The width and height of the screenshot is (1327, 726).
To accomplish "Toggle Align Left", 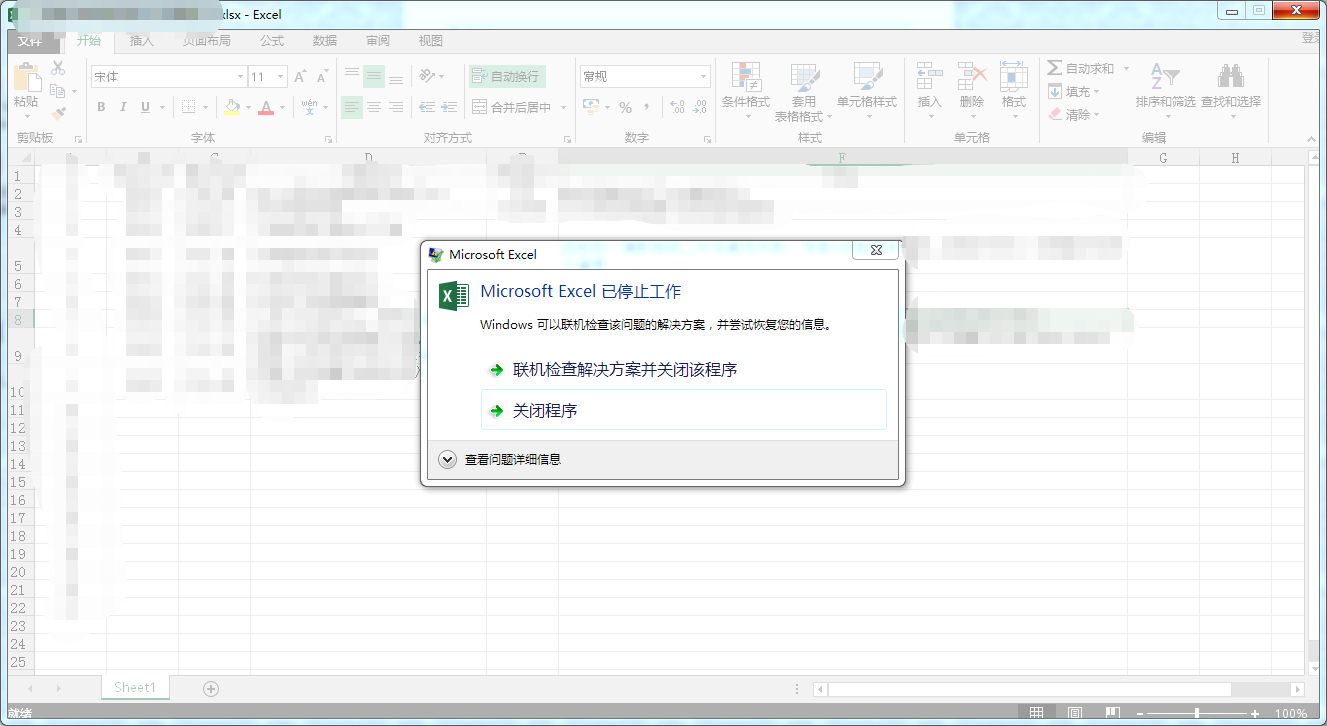I will tap(352, 107).
